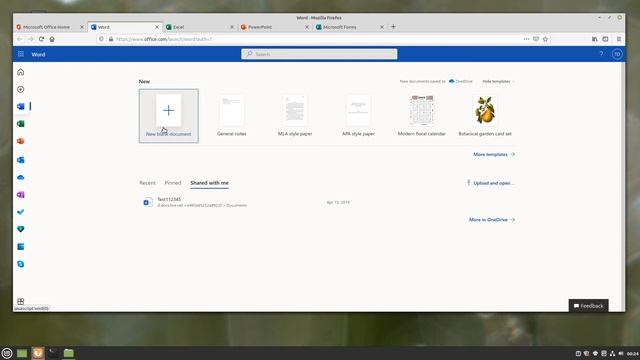Follow the More templates link
Viewport: 640px width, 360px height.
494,154
